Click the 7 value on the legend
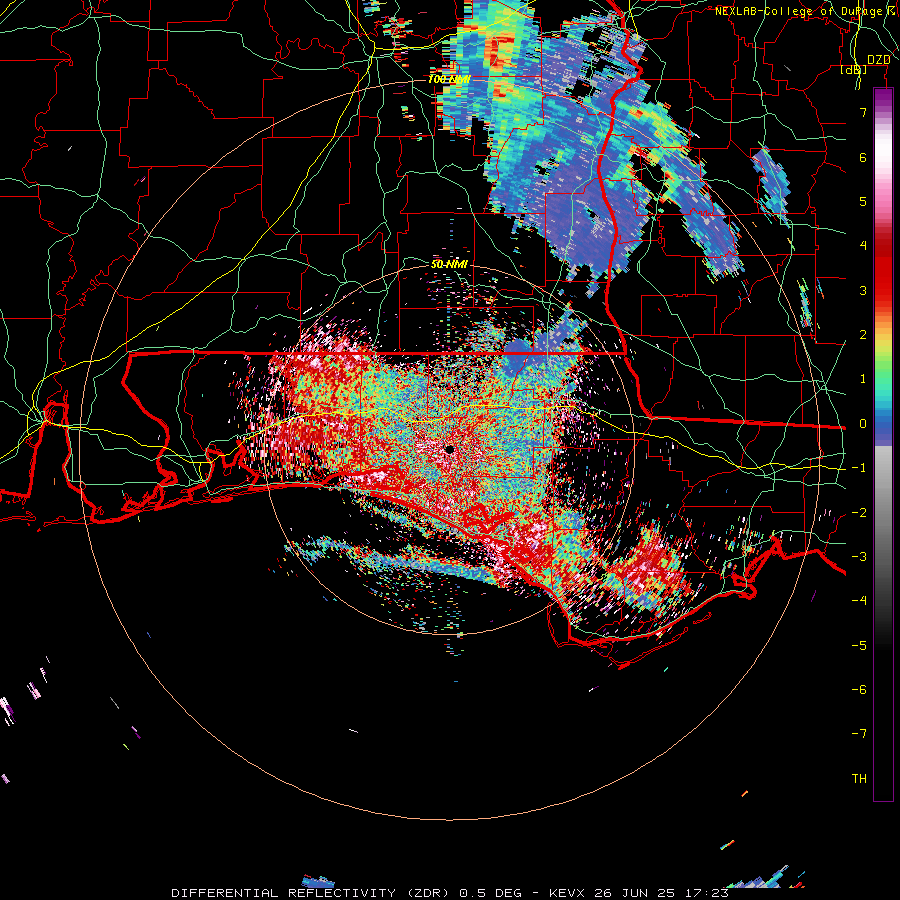The image size is (900, 900). coord(863,112)
